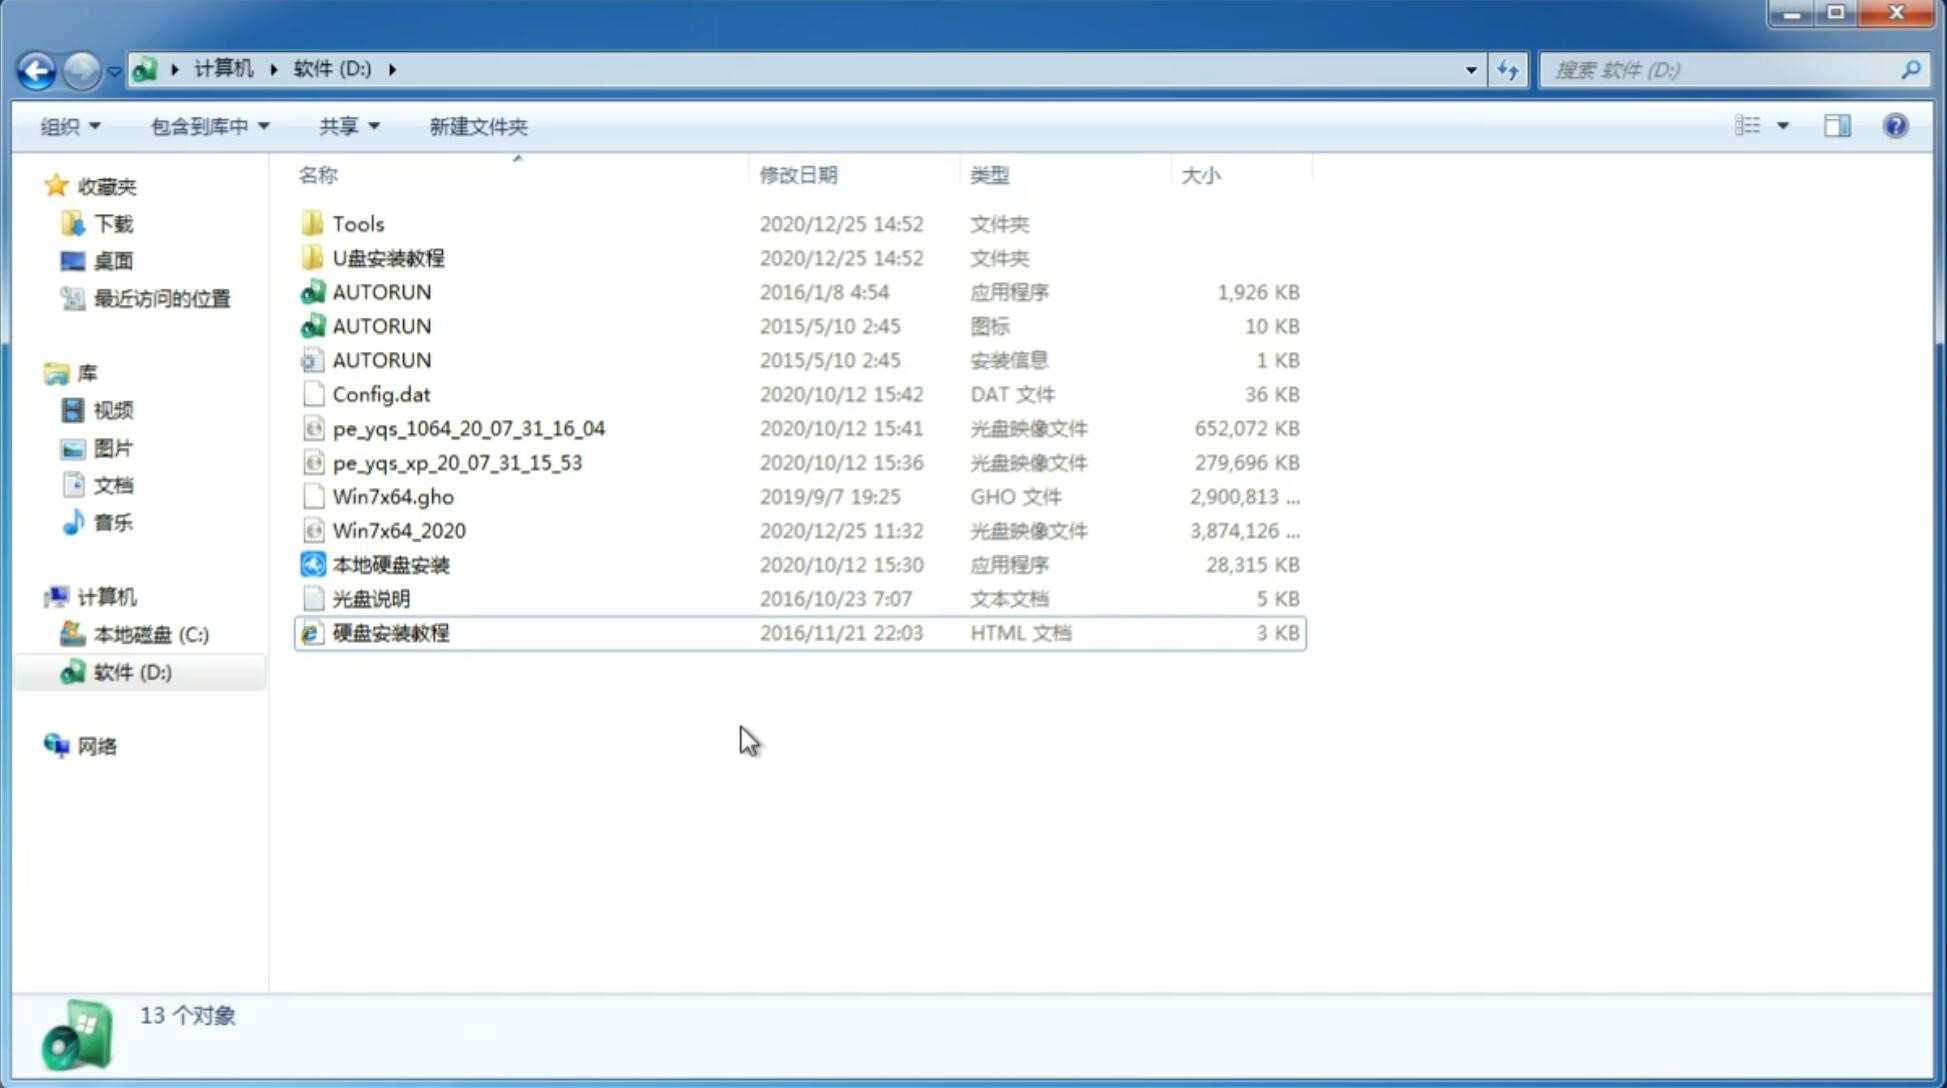Open the U盘安装教程 folder
Image resolution: width=1947 pixels, height=1088 pixels.
(388, 257)
